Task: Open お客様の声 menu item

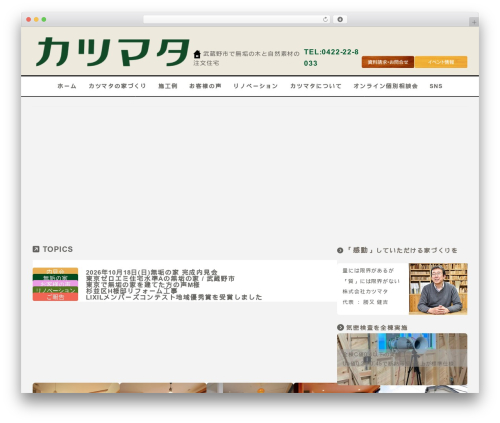Action: pos(205,86)
